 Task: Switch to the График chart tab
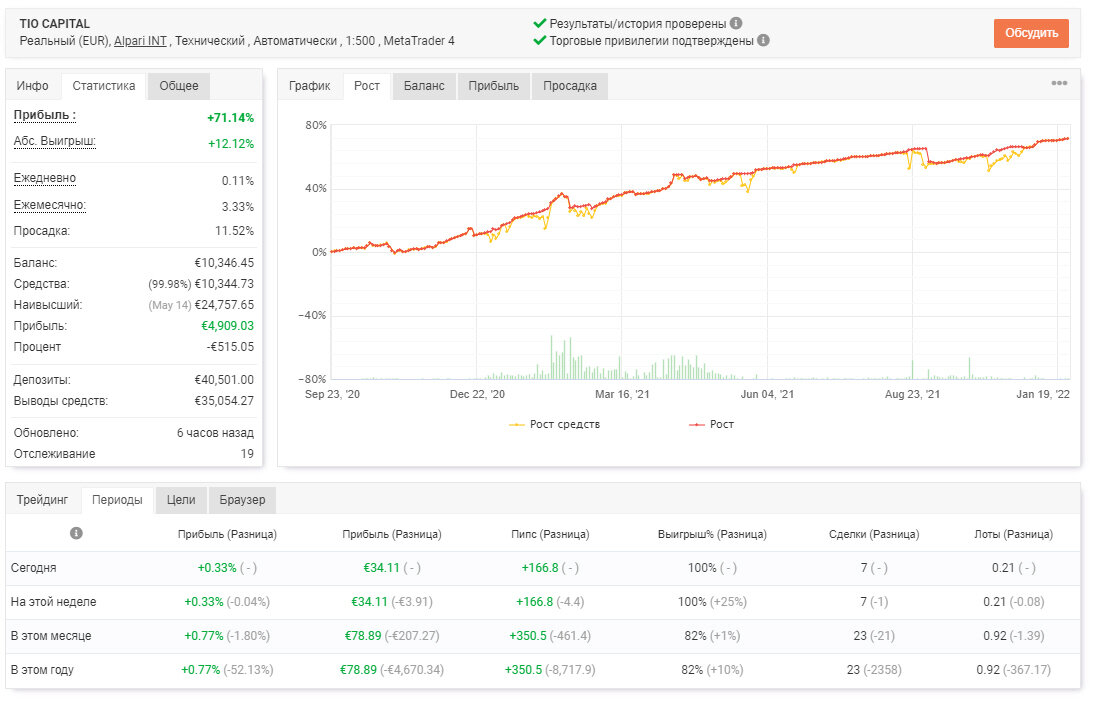[x=310, y=86]
